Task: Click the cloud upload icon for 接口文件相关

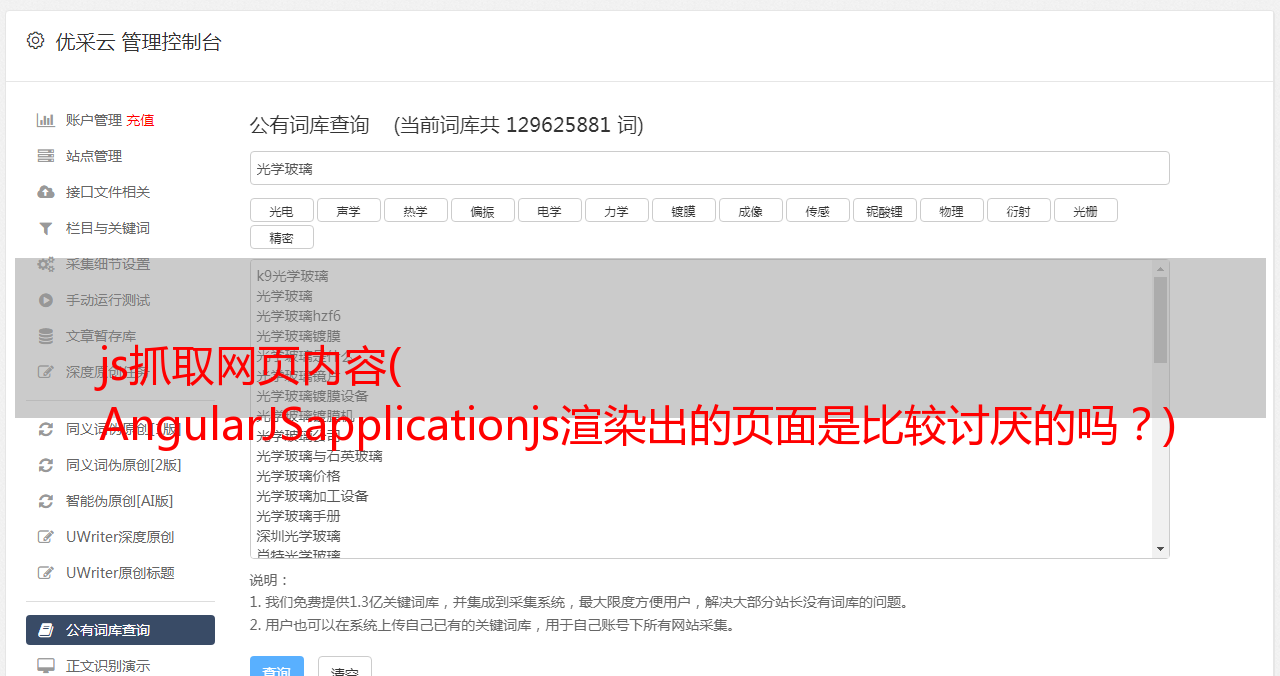Action: click(x=46, y=192)
